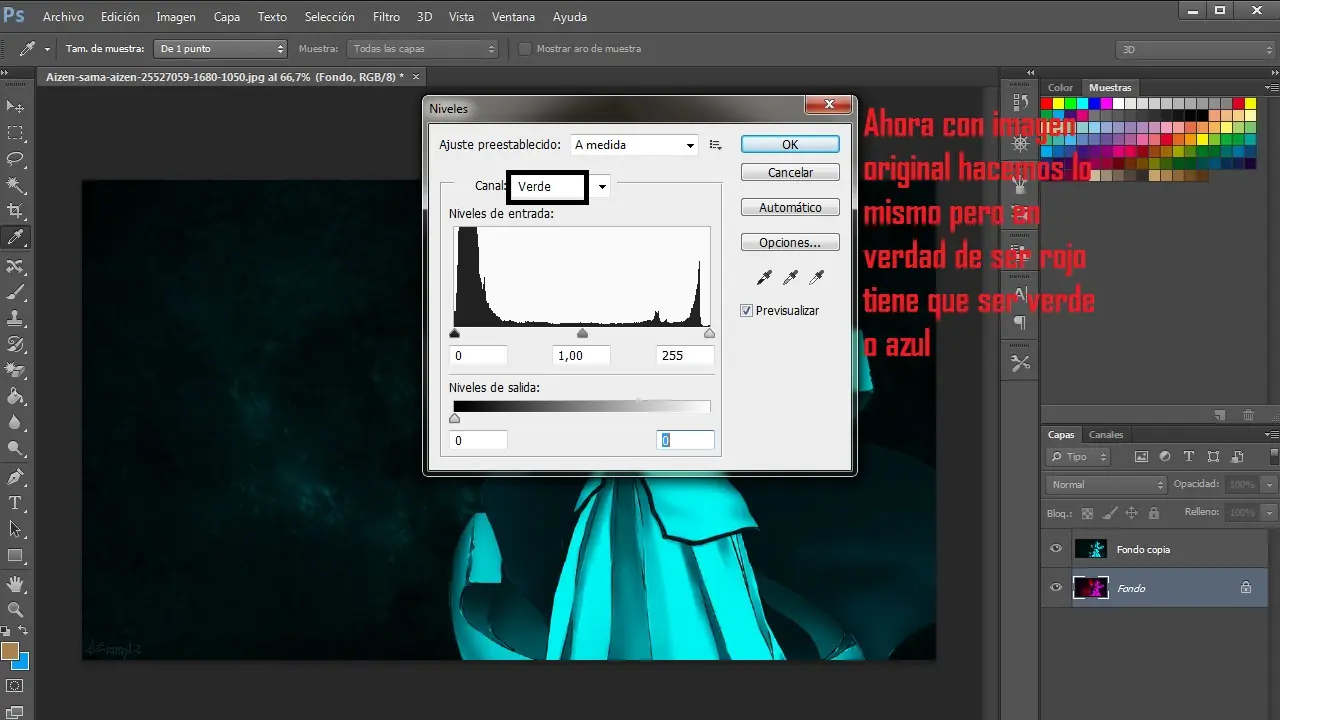Toggle shape layer filter in Capas panel

tap(1213, 457)
